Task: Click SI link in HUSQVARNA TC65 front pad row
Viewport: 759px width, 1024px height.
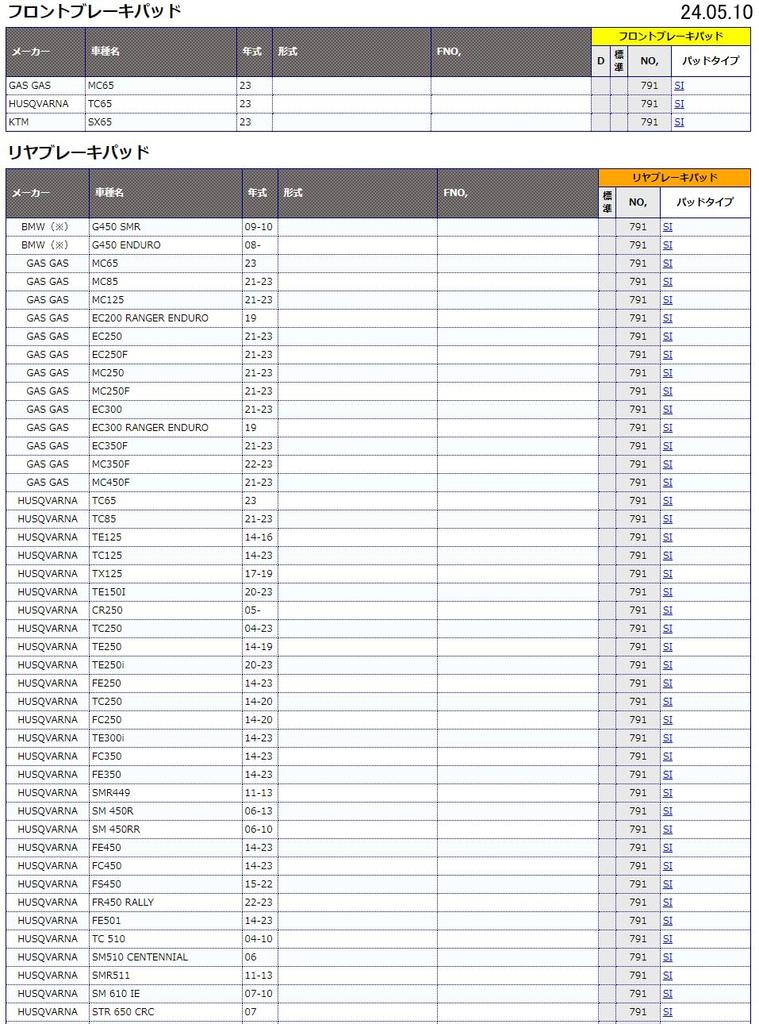Action: click(679, 104)
